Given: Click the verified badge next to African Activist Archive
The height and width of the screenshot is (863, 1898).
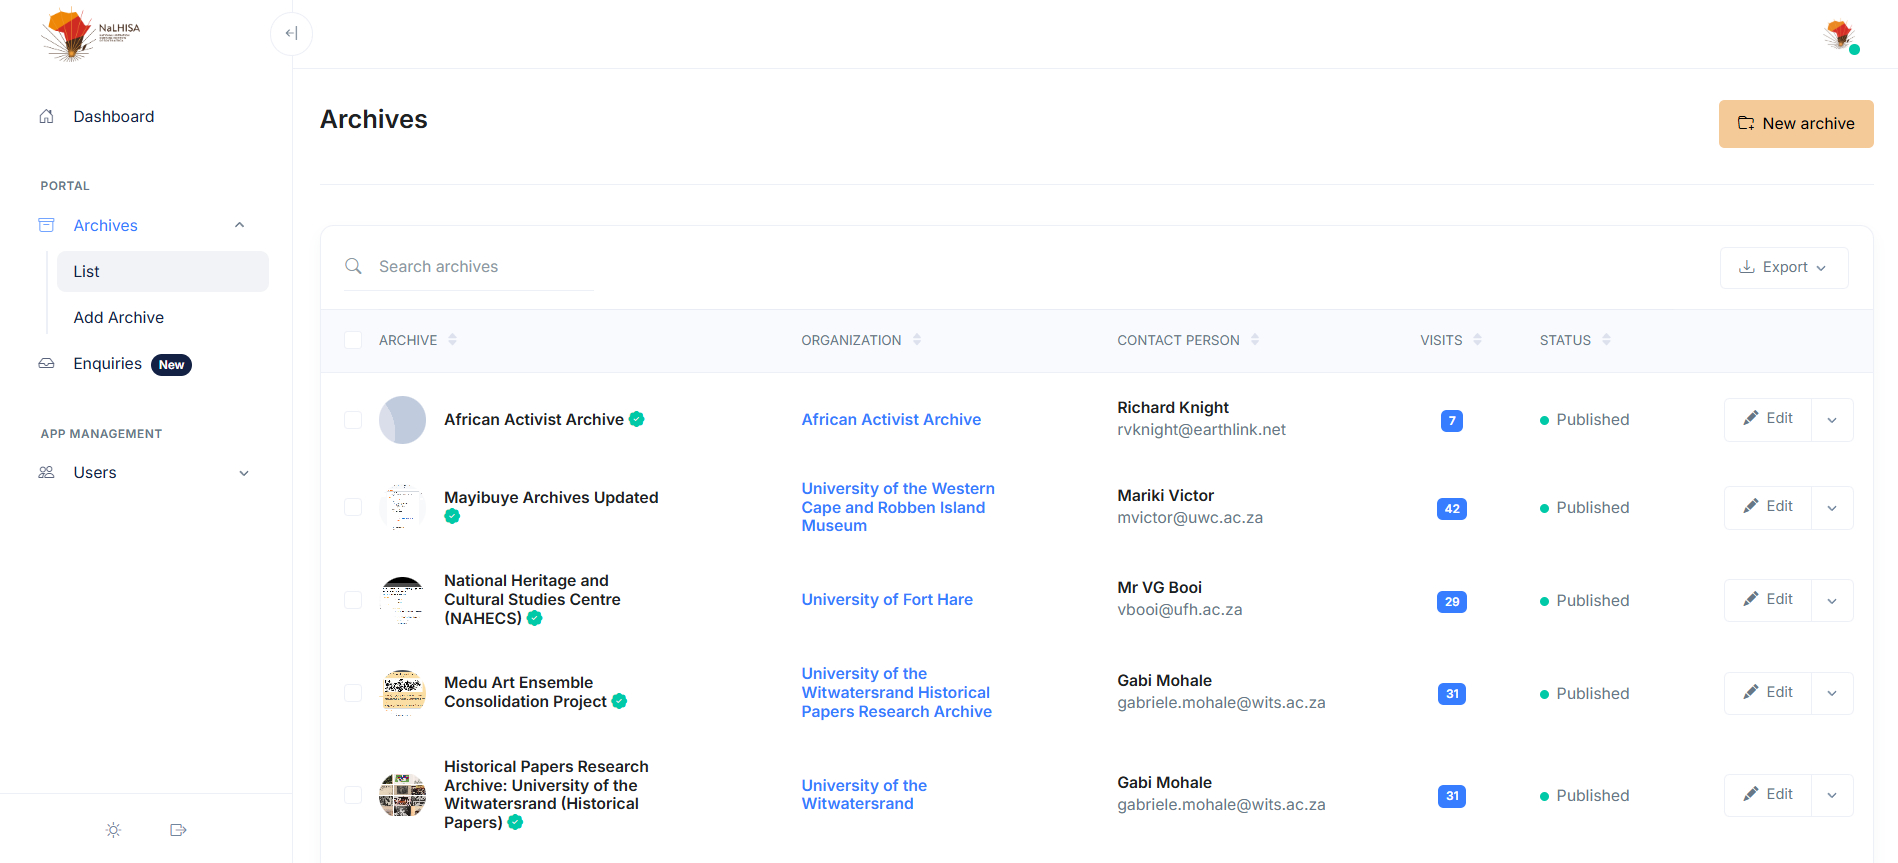Looking at the screenshot, I should pos(636,419).
